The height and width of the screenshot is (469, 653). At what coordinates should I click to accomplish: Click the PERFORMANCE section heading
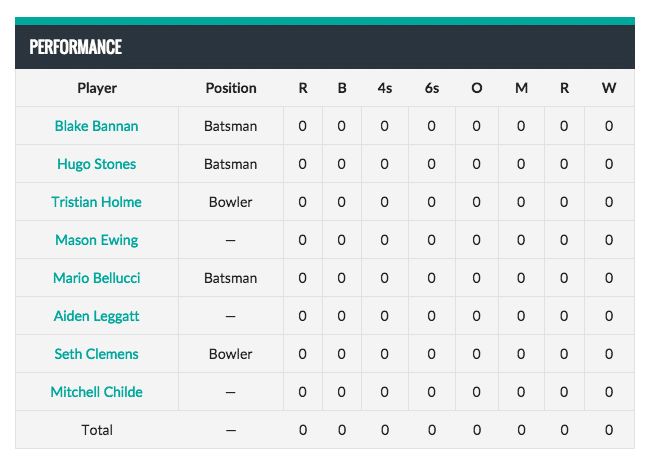click(75, 47)
